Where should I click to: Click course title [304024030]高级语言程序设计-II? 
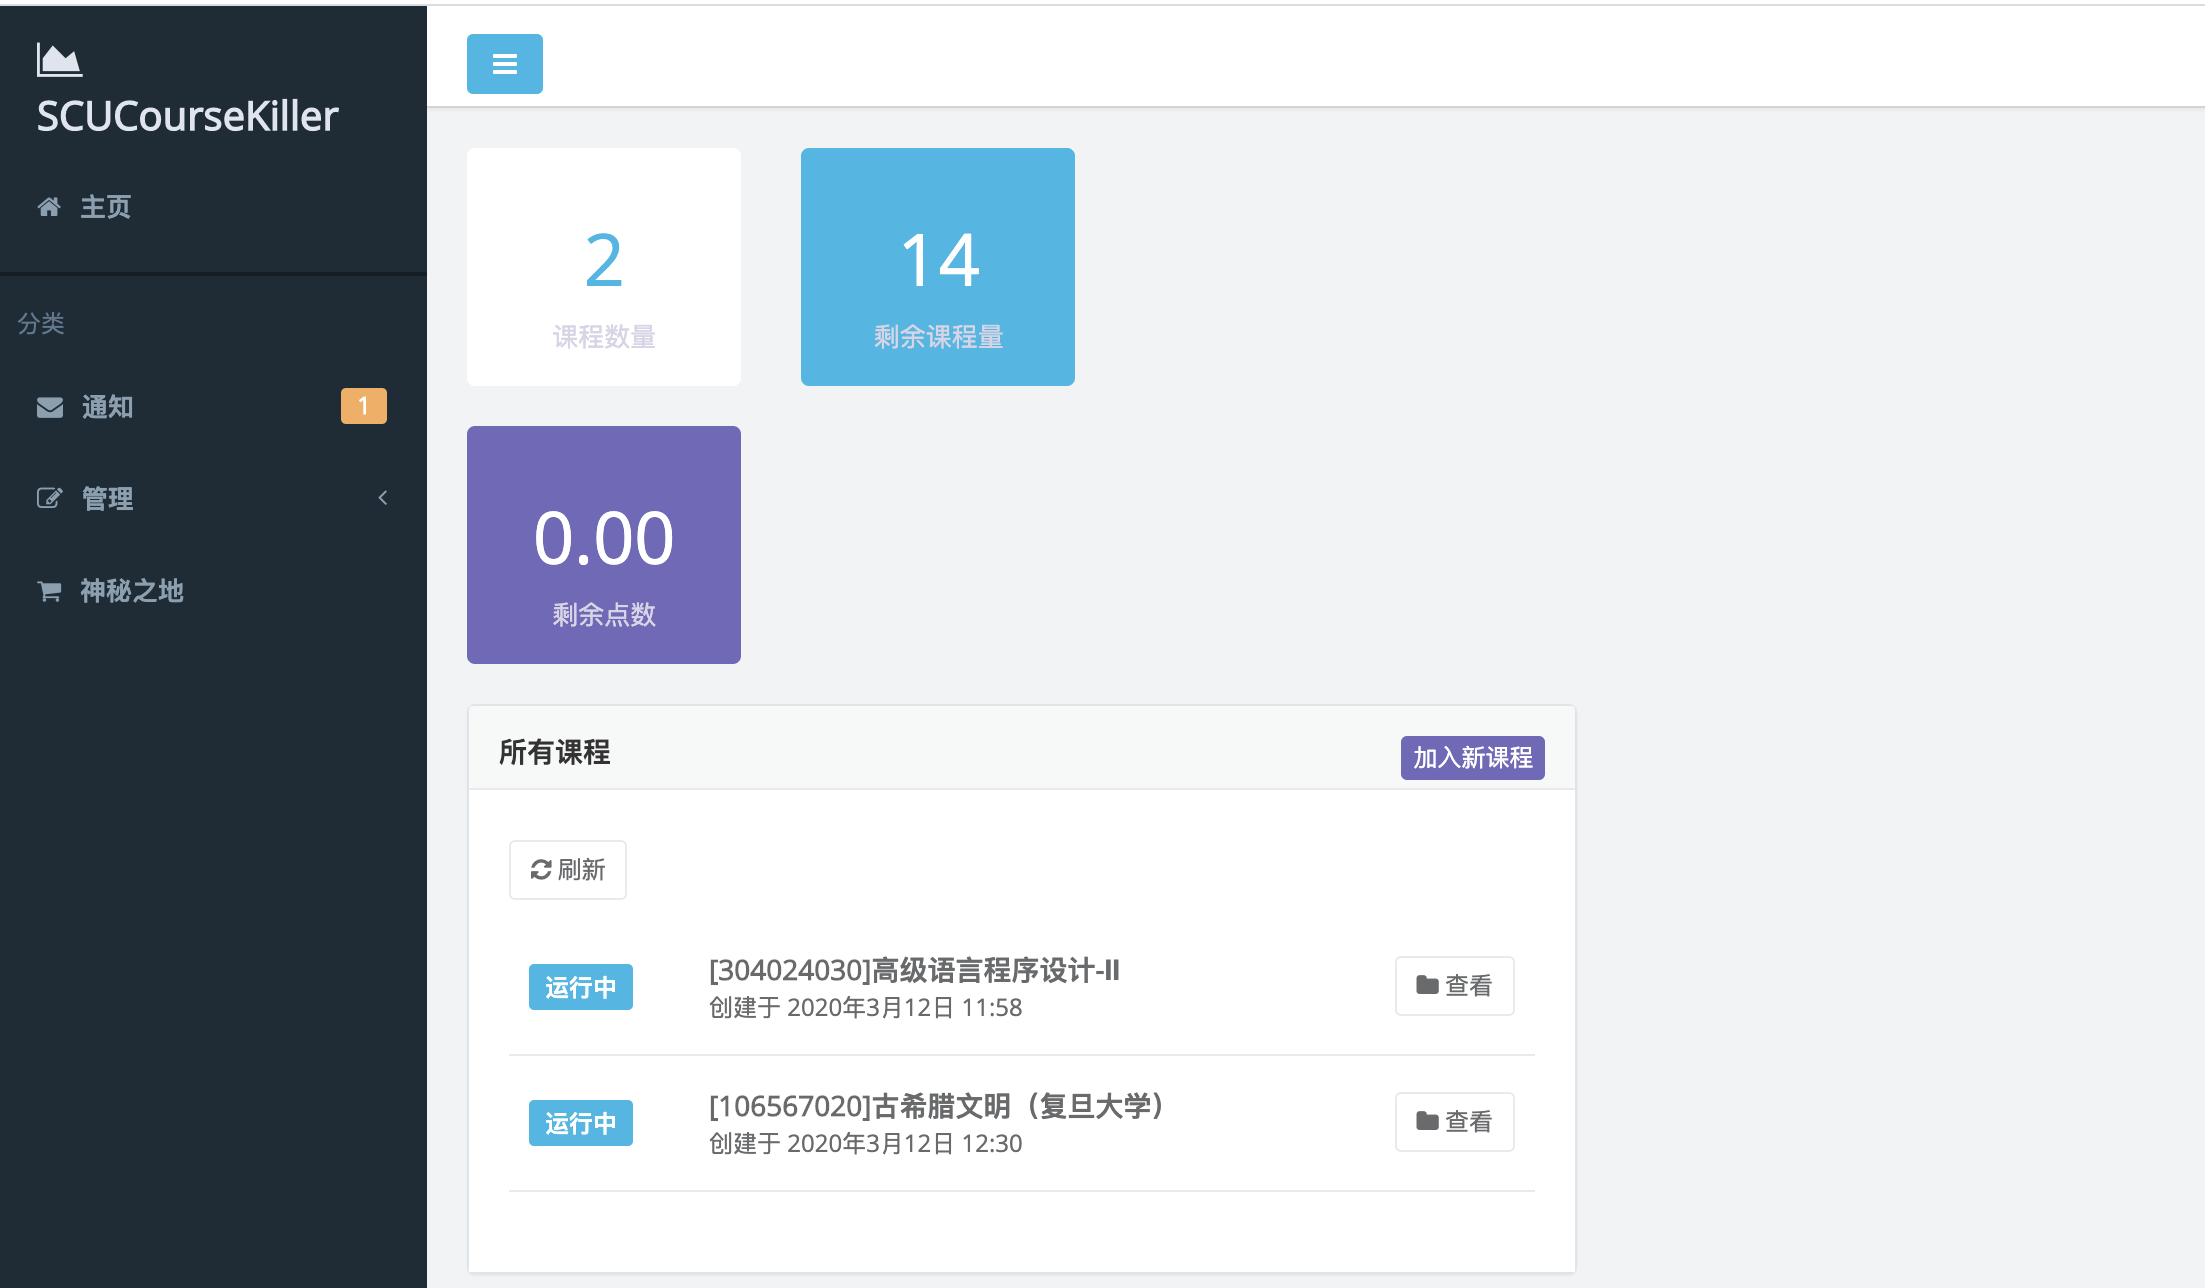[x=914, y=970]
